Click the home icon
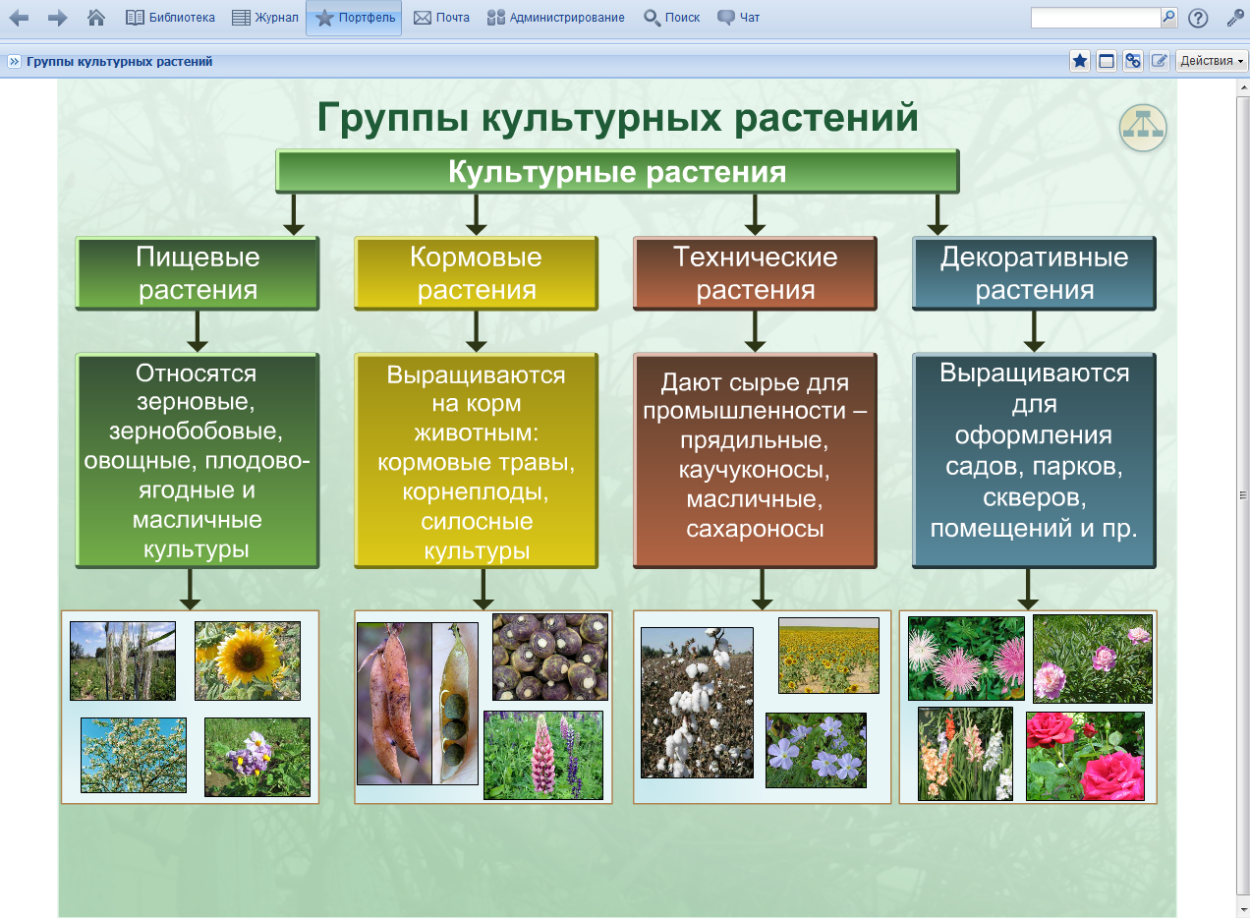 [x=93, y=16]
